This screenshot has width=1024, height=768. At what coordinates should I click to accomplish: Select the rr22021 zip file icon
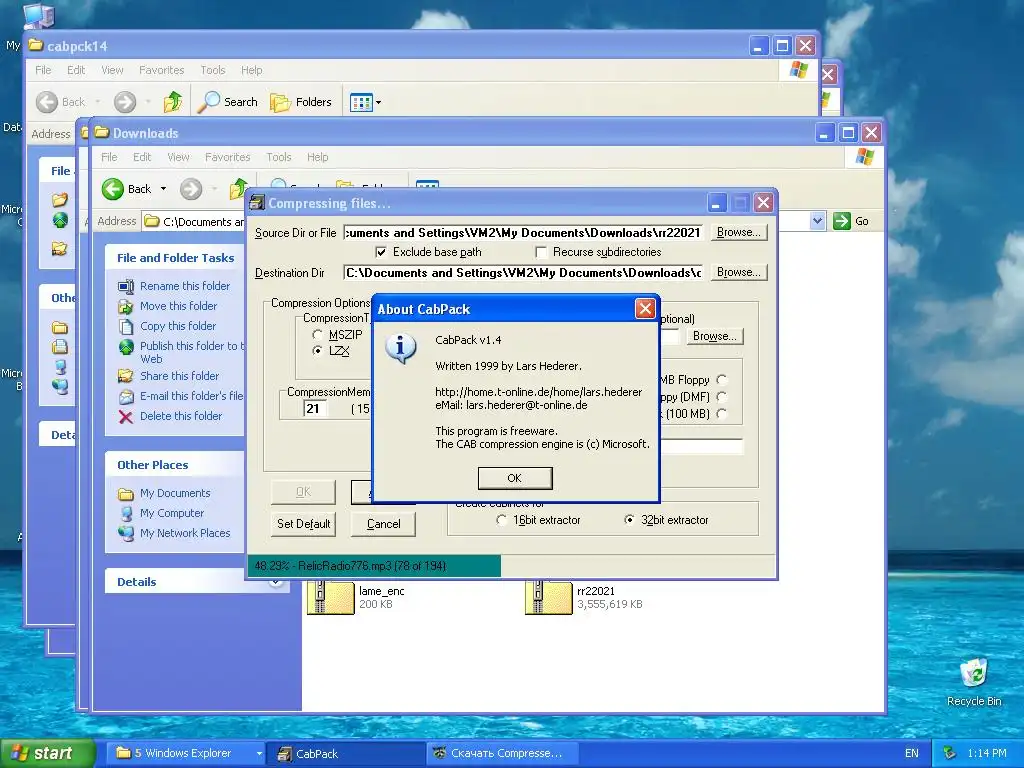coord(549,598)
